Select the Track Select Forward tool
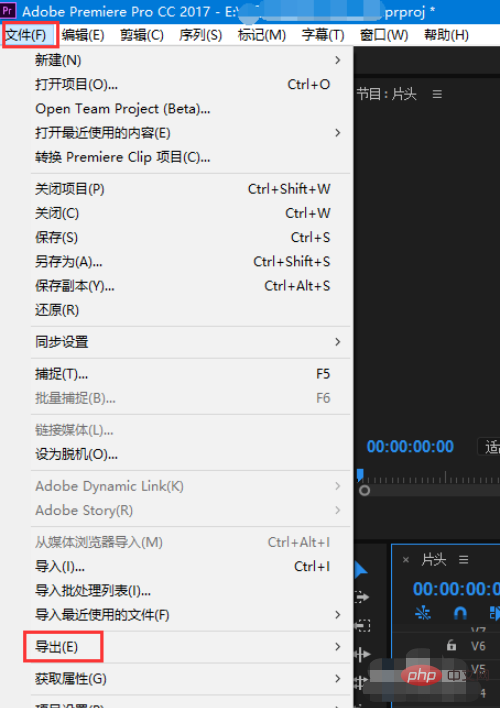This screenshot has width=500, height=708. pyautogui.click(x=362, y=597)
